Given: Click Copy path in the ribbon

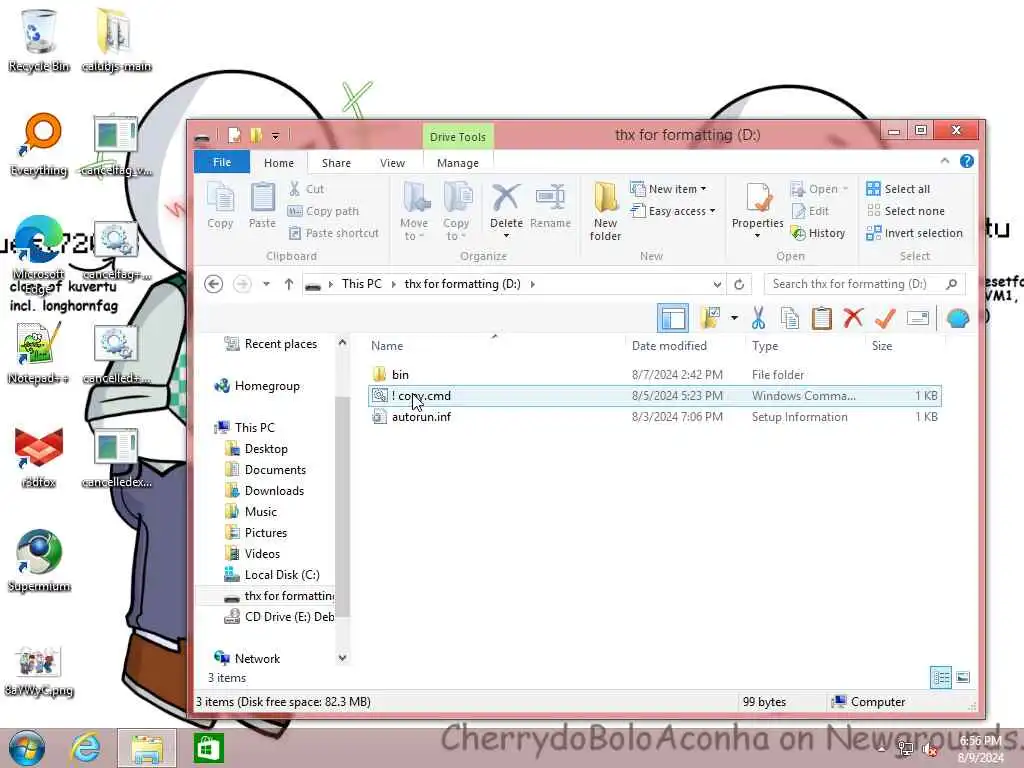Looking at the screenshot, I should point(323,211).
